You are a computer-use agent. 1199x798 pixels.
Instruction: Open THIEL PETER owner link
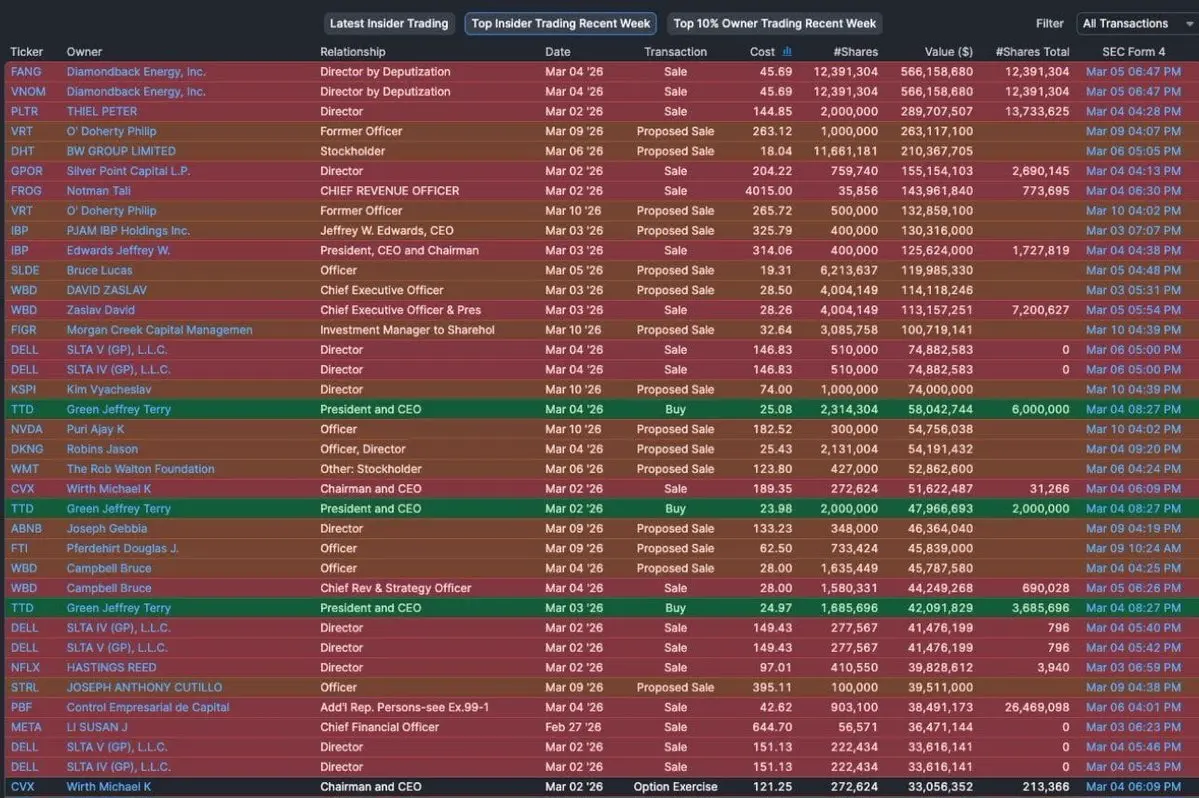point(102,112)
